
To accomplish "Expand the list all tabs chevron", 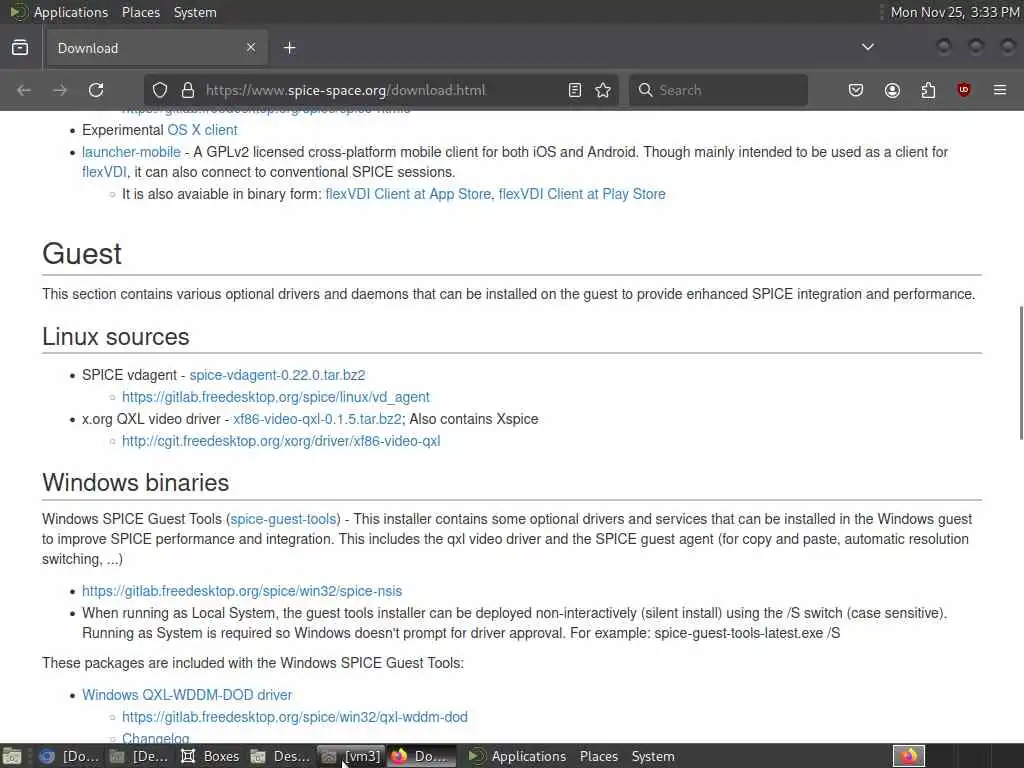I will (x=868, y=47).
